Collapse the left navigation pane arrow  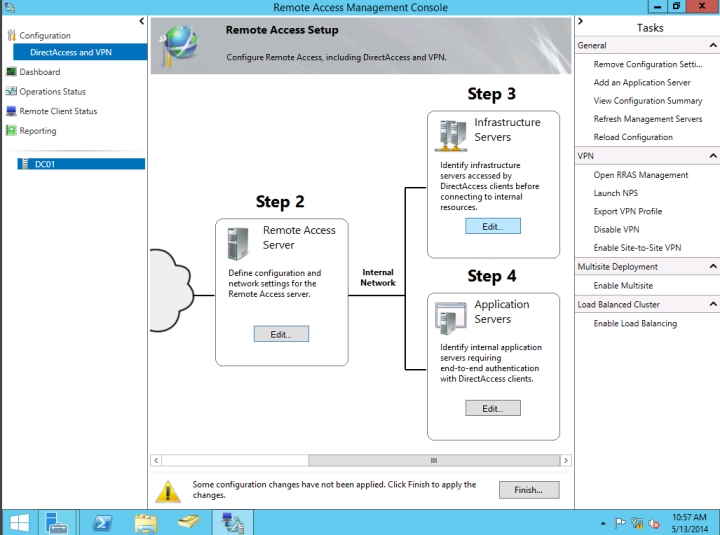tap(141, 21)
